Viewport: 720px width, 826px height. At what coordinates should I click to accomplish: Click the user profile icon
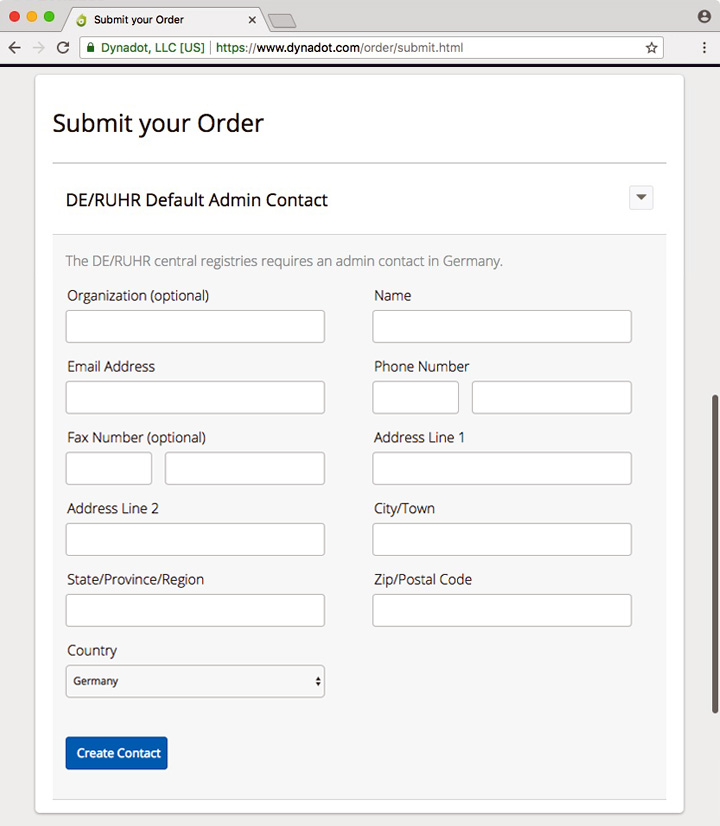click(x=704, y=17)
